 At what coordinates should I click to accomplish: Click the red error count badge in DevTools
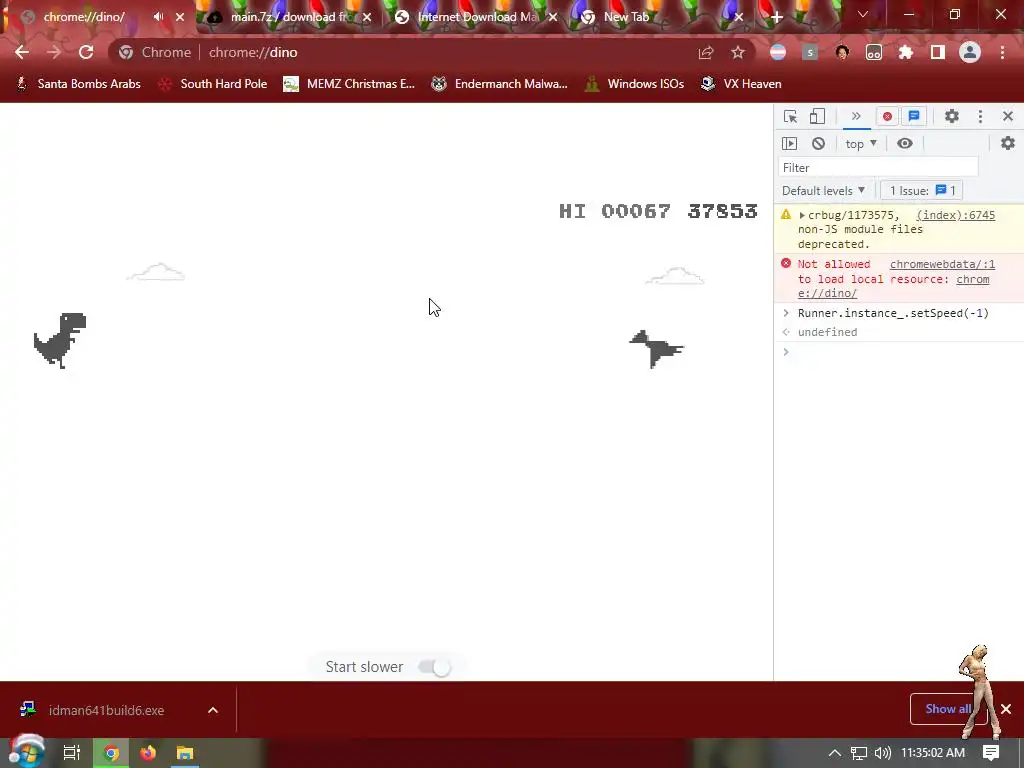[x=887, y=116]
